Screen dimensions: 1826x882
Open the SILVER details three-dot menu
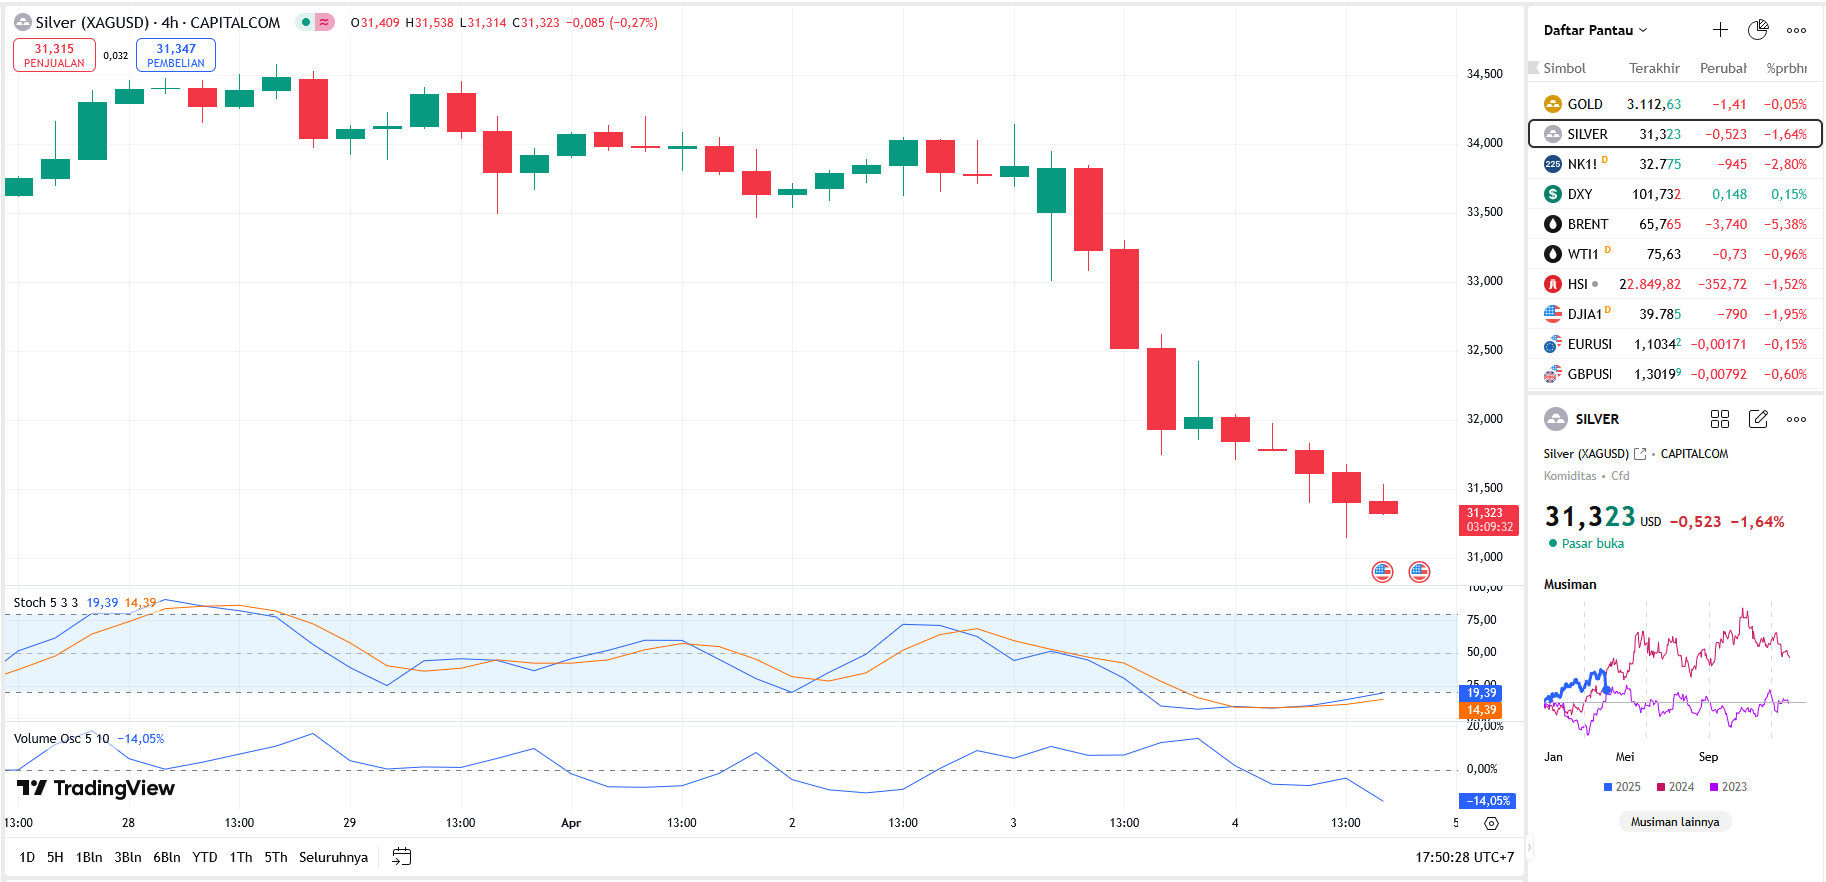1796,419
